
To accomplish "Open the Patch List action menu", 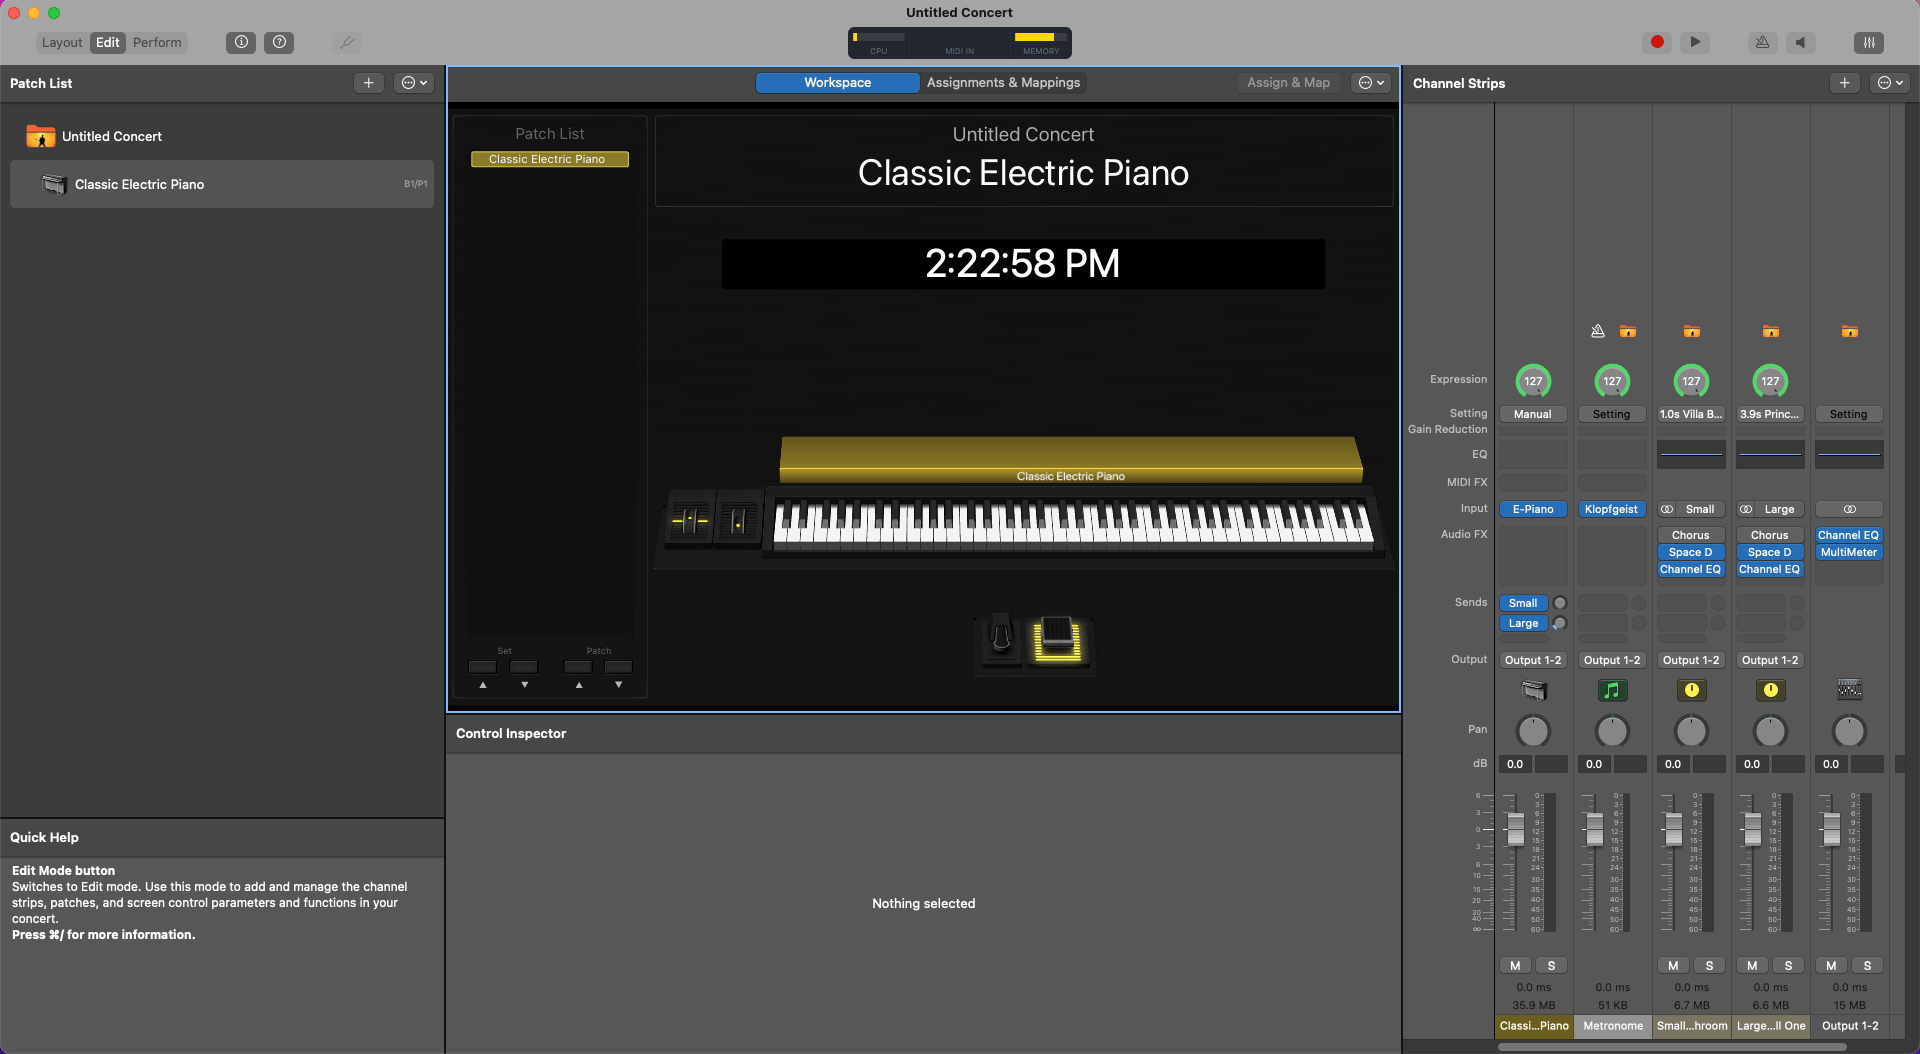I will (414, 83).
